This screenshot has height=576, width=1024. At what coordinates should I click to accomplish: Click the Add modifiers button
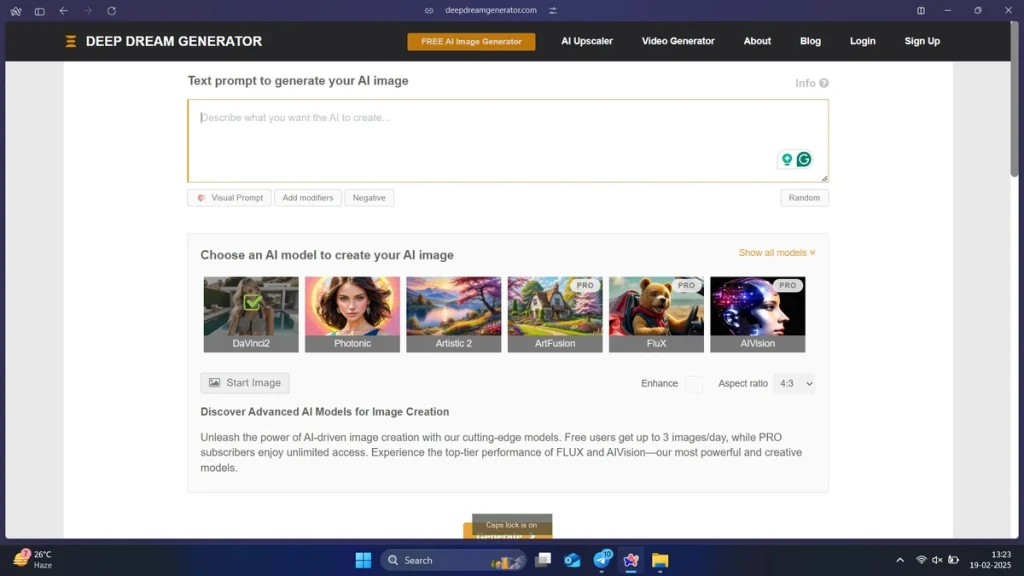pos(308,198)
